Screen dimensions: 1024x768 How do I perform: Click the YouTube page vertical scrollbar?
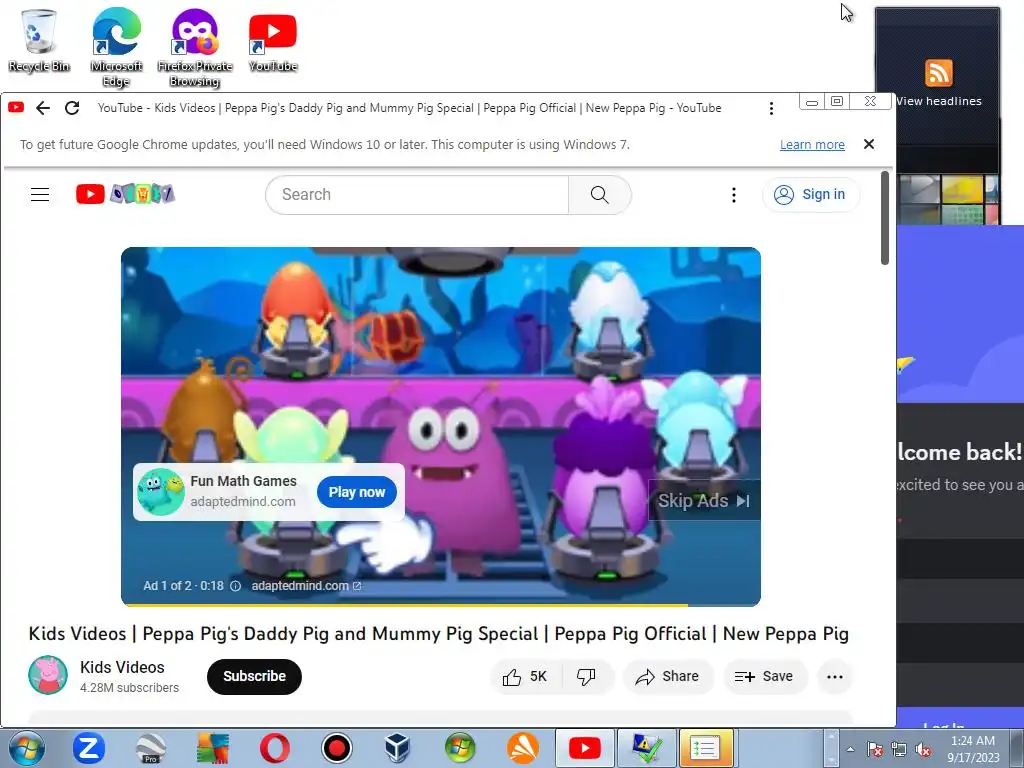click(885, 217)
